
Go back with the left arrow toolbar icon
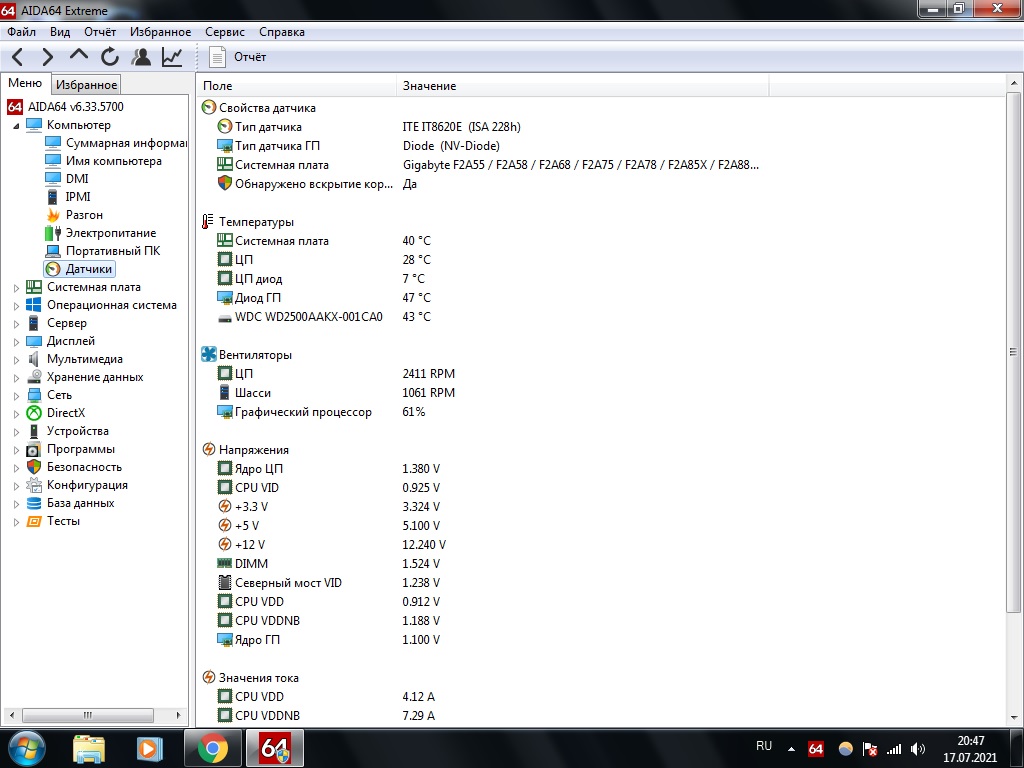[x=18, y=57]
